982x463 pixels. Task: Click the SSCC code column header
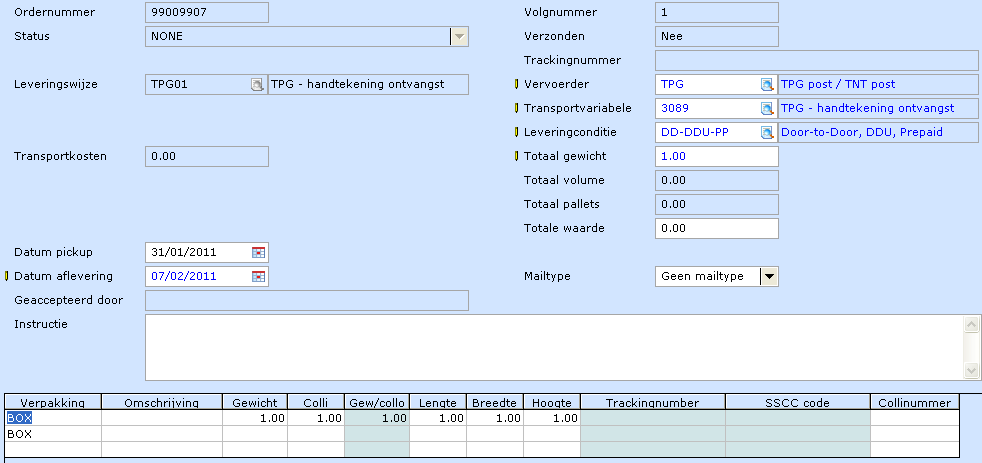click(798, 402)
